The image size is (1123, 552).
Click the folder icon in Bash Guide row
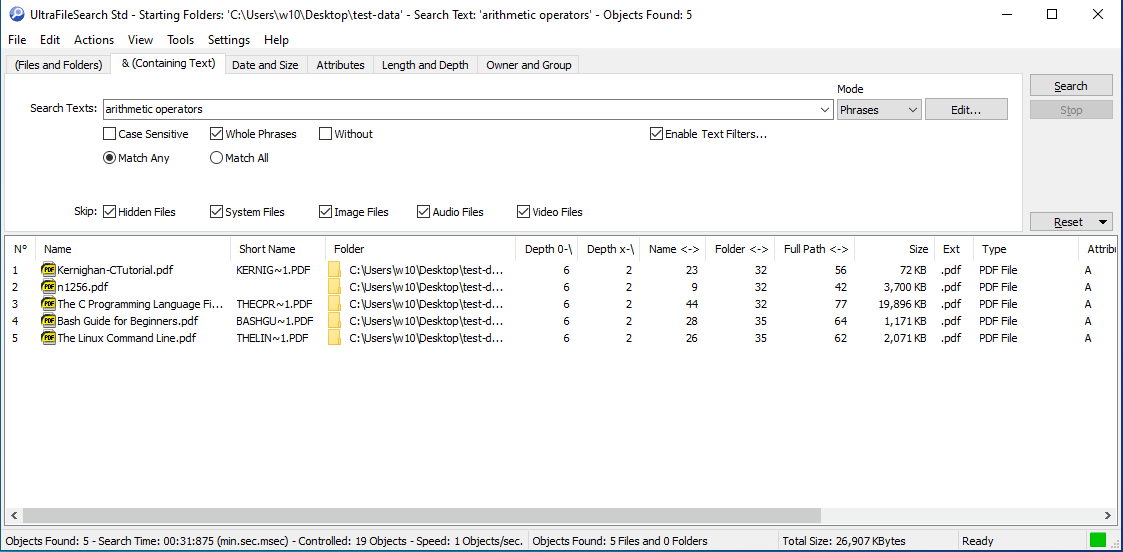click(334, 321)
